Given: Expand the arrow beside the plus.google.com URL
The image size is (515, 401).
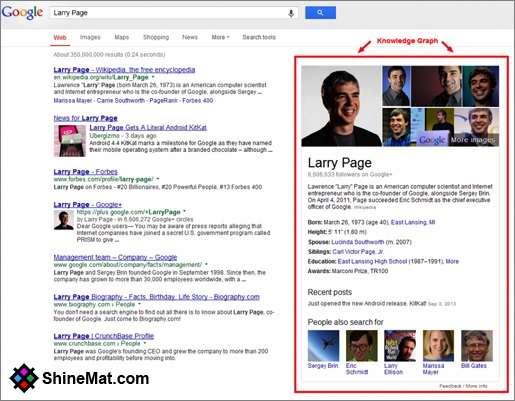Looking at the screenshot, I should tap(185, 212).
